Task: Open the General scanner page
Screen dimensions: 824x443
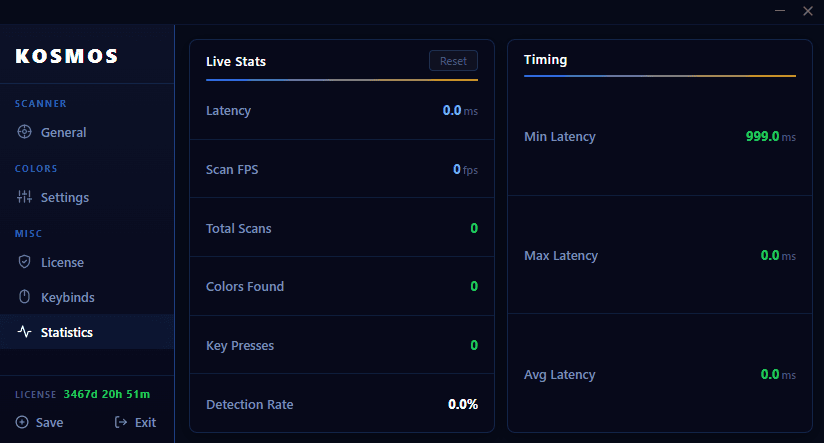Action: coord(63,132)
